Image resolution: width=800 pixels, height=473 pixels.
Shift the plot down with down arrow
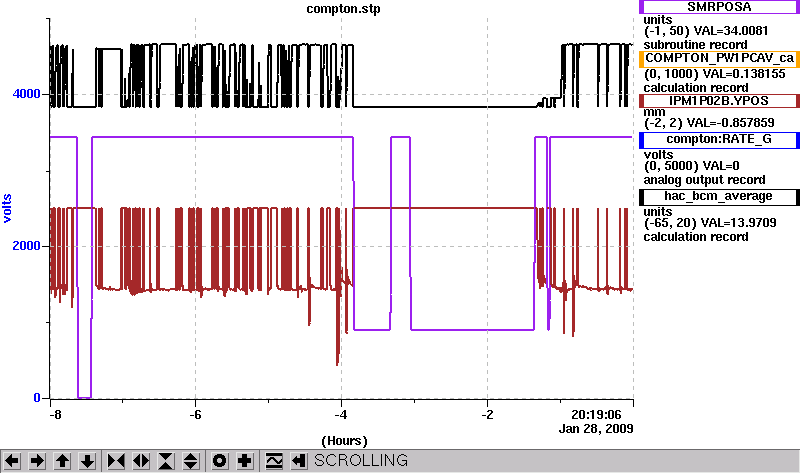[87, 461]
